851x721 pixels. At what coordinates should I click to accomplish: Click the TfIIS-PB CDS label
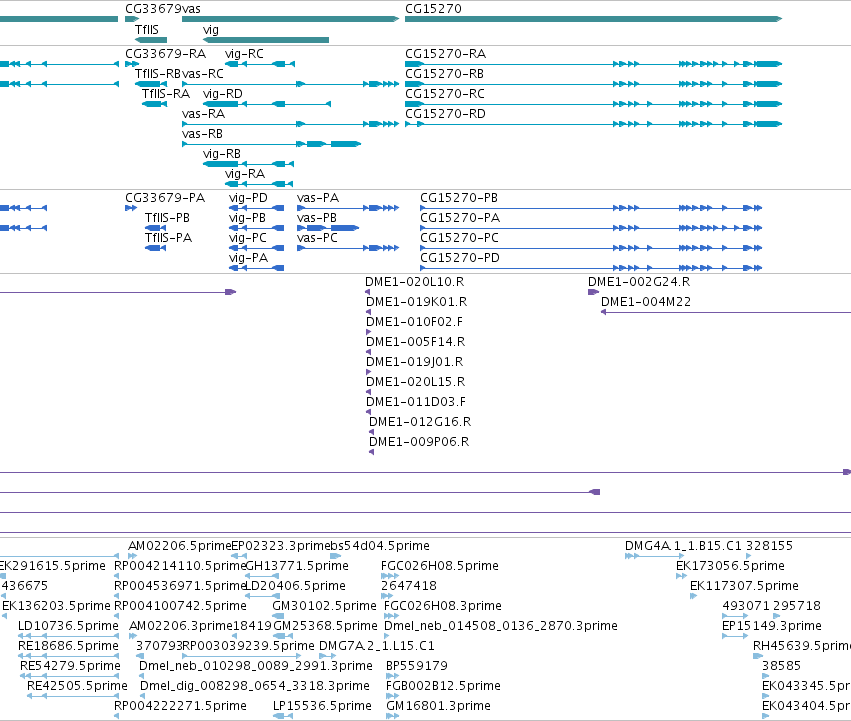point(167,218)
